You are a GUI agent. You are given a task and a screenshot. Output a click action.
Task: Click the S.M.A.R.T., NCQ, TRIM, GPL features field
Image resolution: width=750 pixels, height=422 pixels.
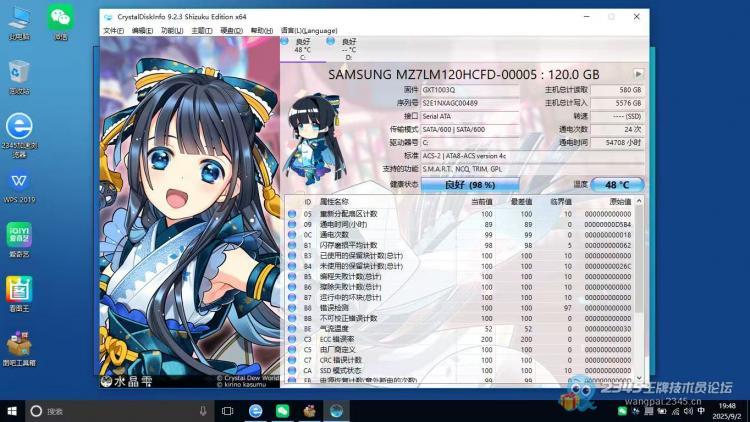click(x=532, y=169)
